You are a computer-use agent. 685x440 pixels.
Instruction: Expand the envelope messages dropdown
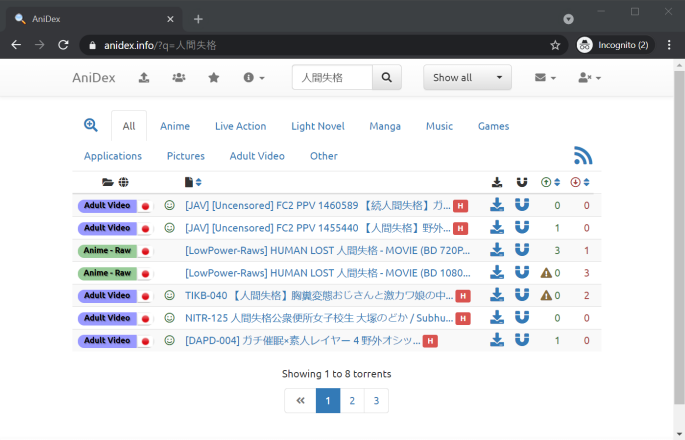[545, 78]
